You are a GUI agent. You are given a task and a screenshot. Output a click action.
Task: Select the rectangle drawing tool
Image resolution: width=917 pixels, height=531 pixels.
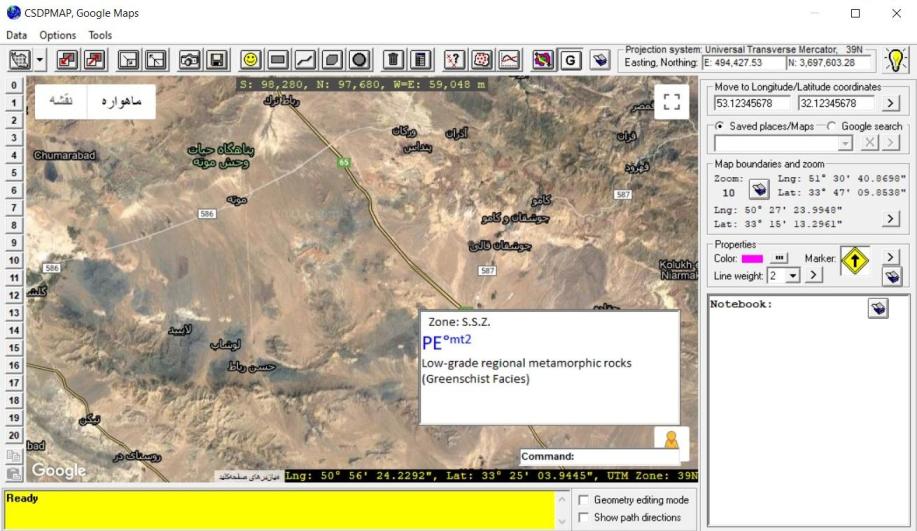278,60
